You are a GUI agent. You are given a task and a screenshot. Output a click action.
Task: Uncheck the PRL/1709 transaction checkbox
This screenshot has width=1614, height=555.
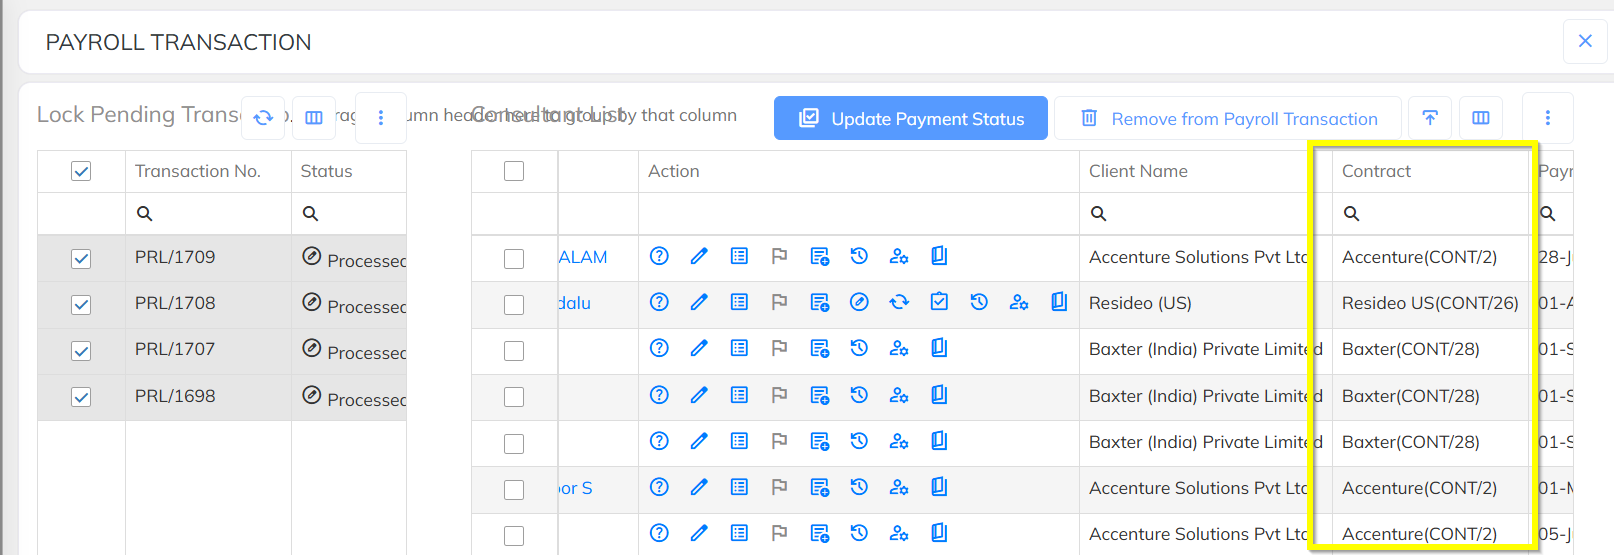coord(81,259)
